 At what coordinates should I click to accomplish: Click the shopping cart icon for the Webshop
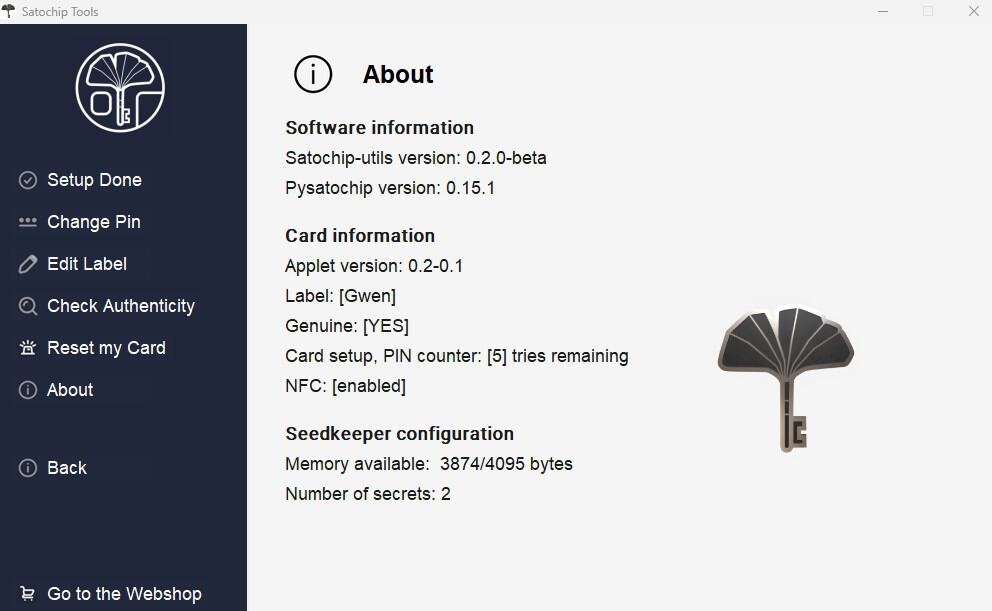(28, 594)
